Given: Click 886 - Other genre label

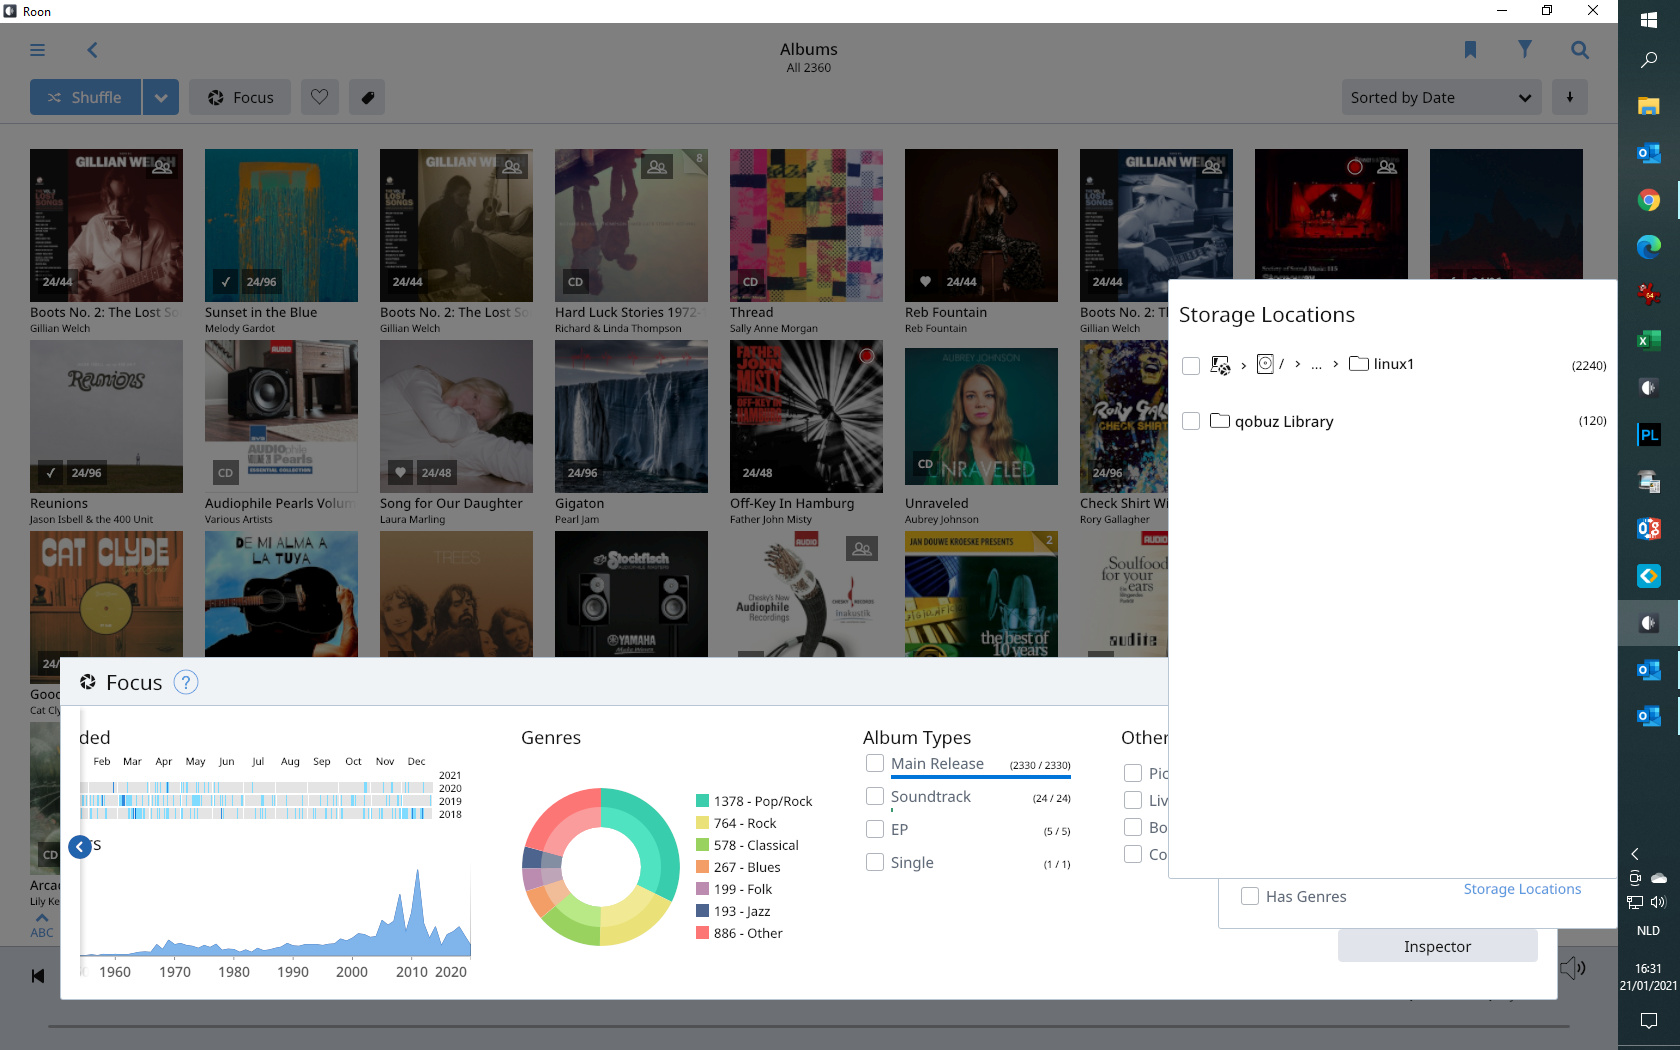Looking at the screenshot, I should click(748, 933).
